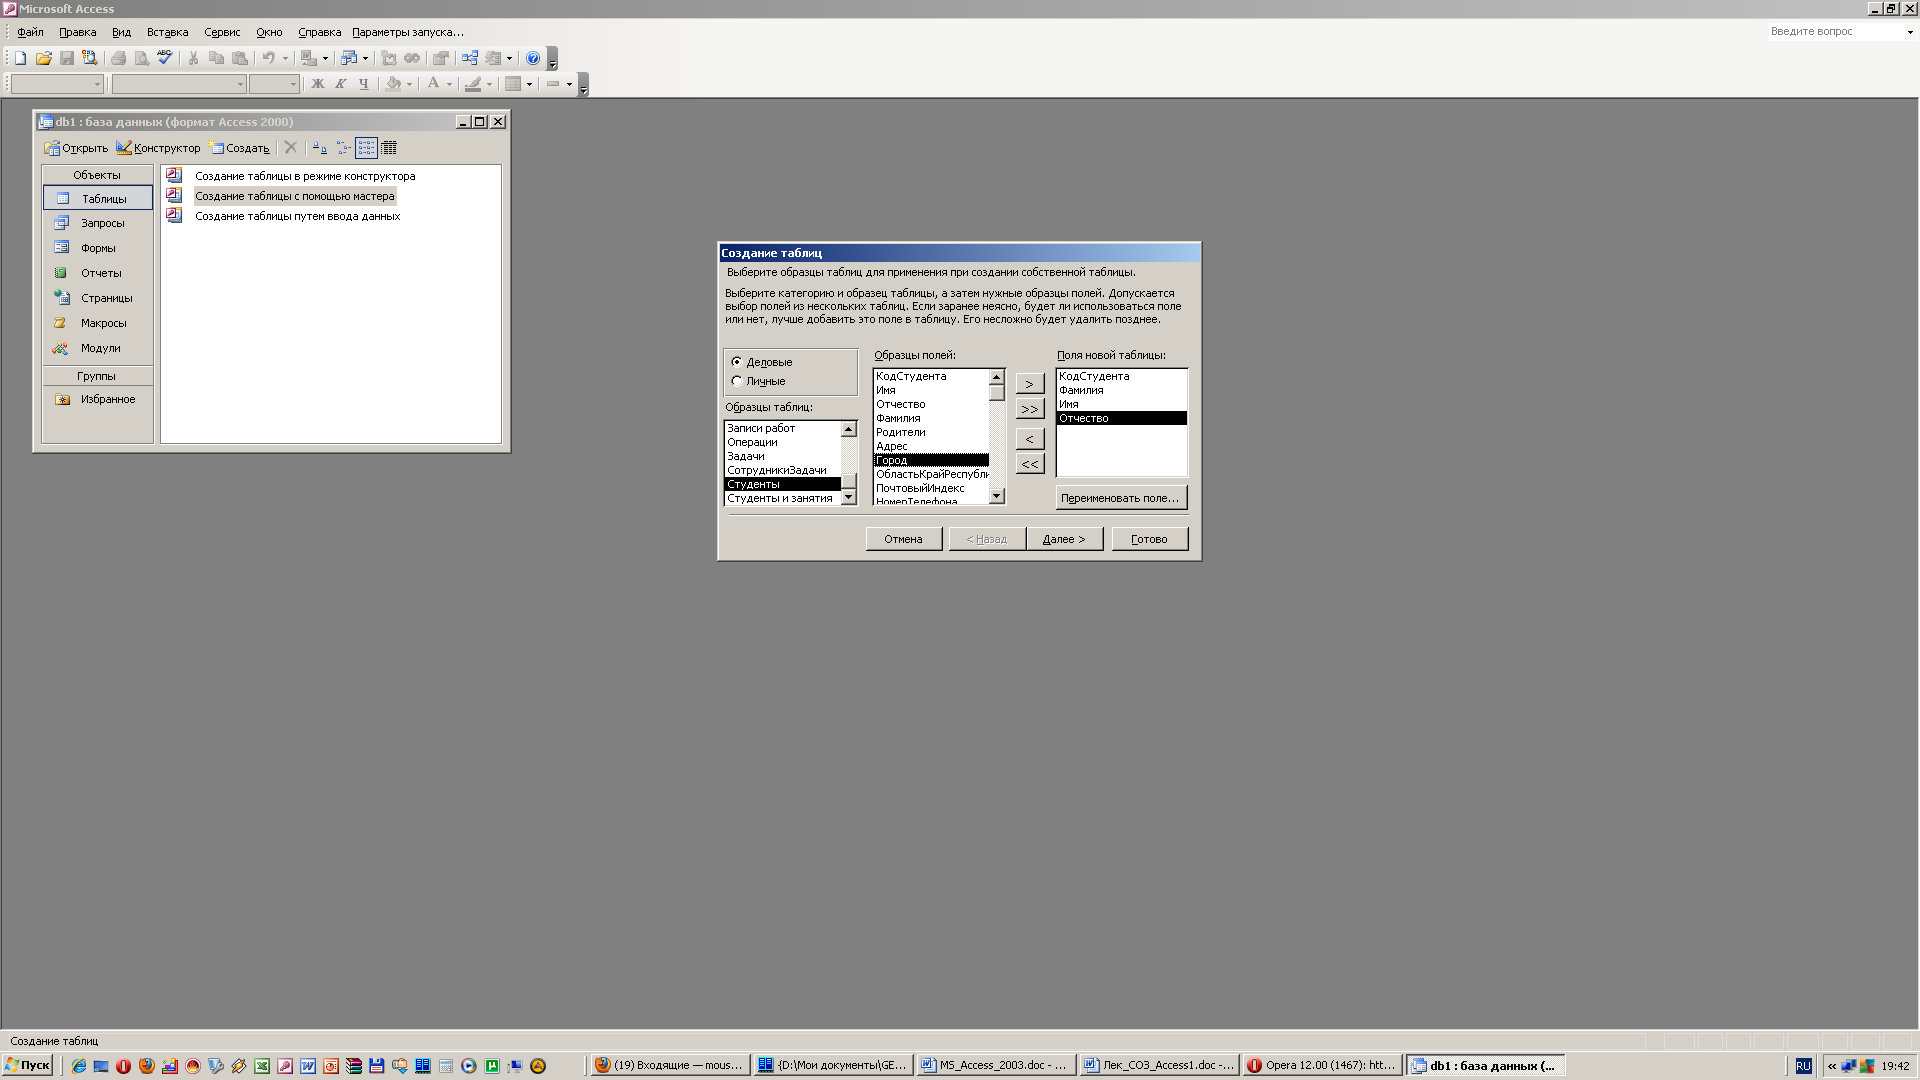Run the ABC spelling check icon
Image resolution: width=1920 pixels, height=1080 pixels.
[165, 58]
